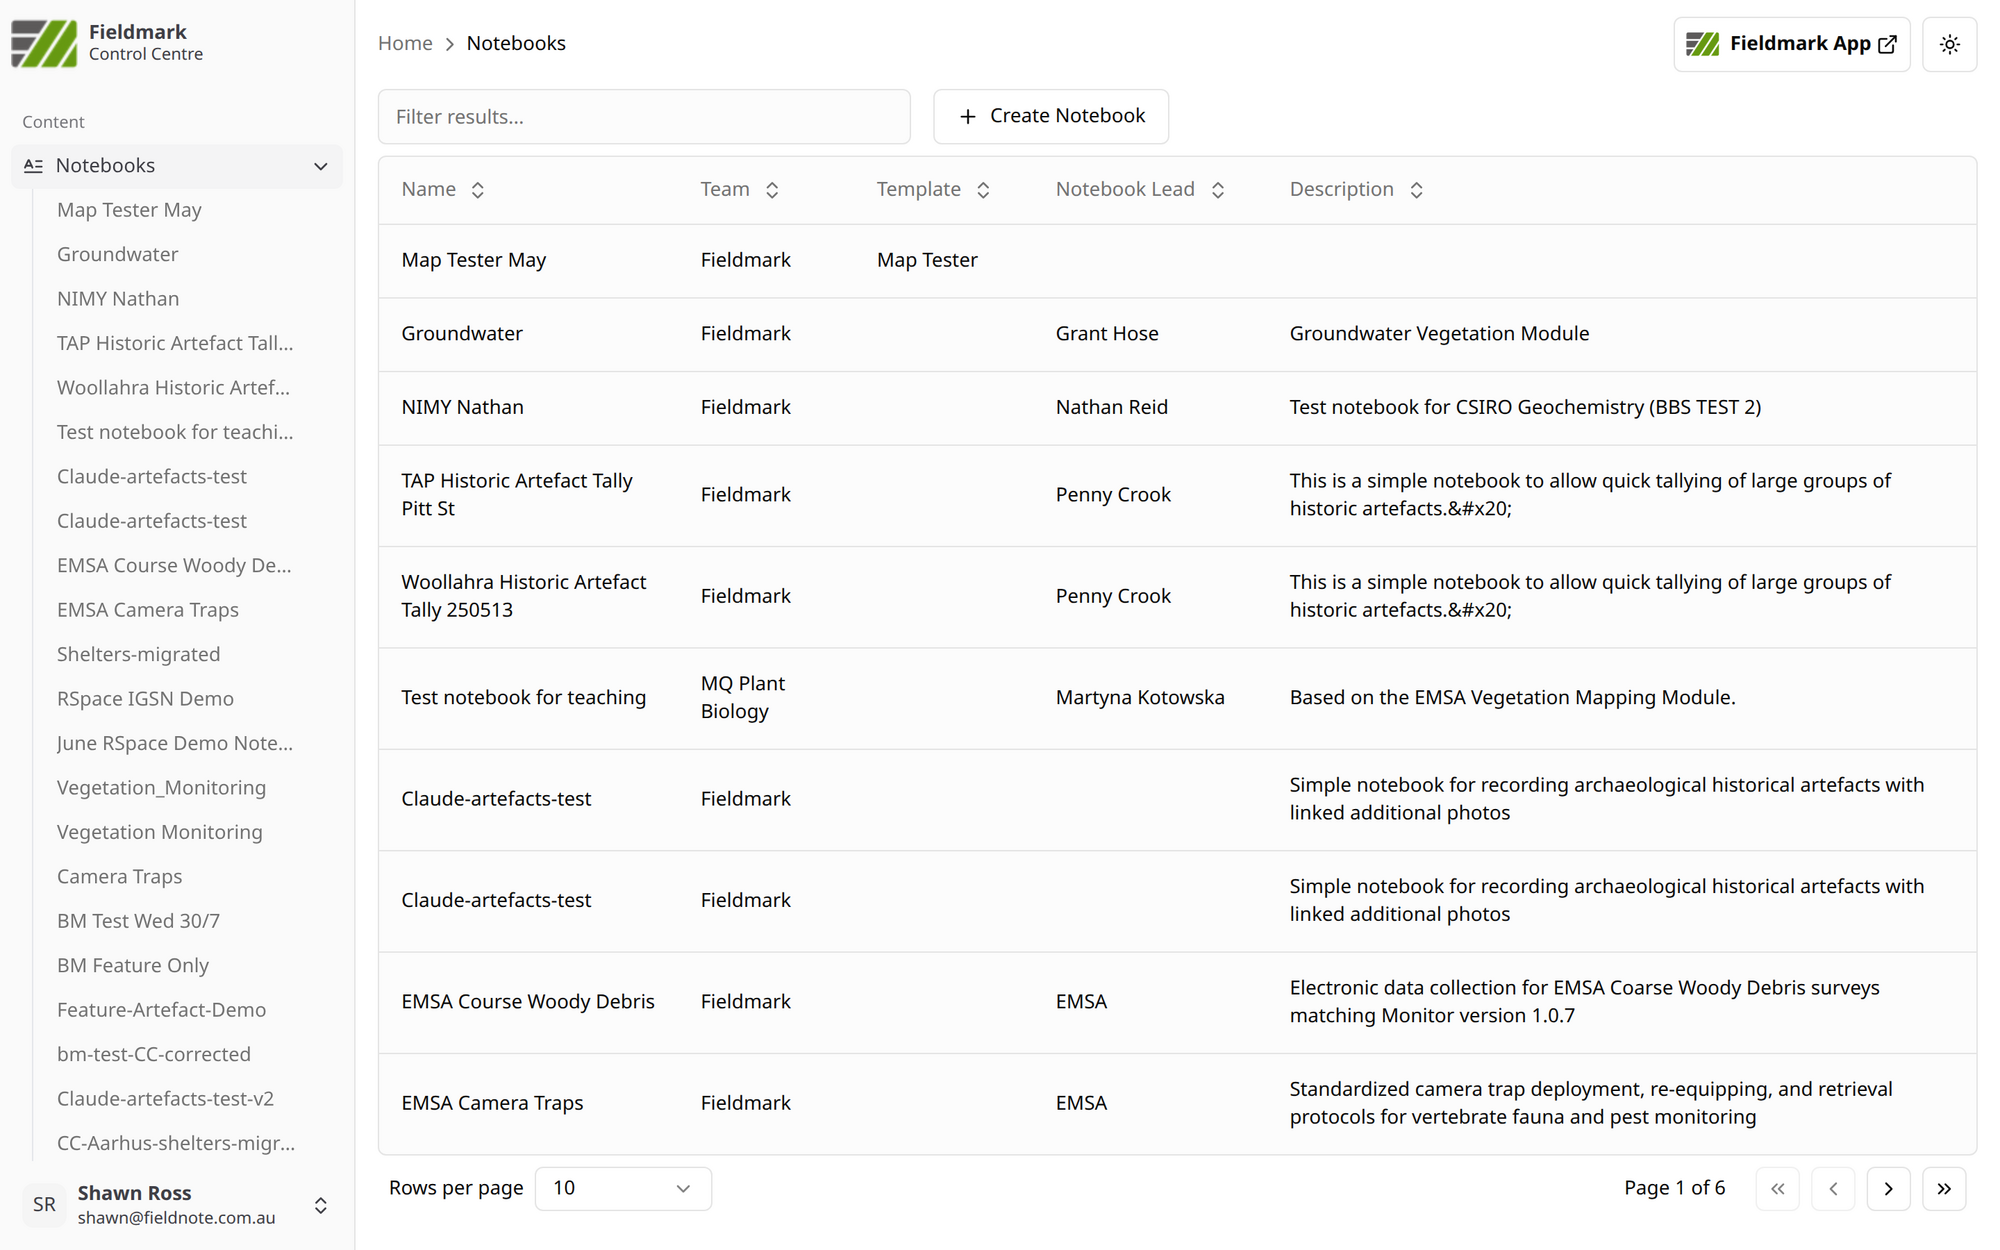This screenshot has height=1250, width=2000.
Task: Click the Fieldmark logo in sidebar
Action: (44, 44)
